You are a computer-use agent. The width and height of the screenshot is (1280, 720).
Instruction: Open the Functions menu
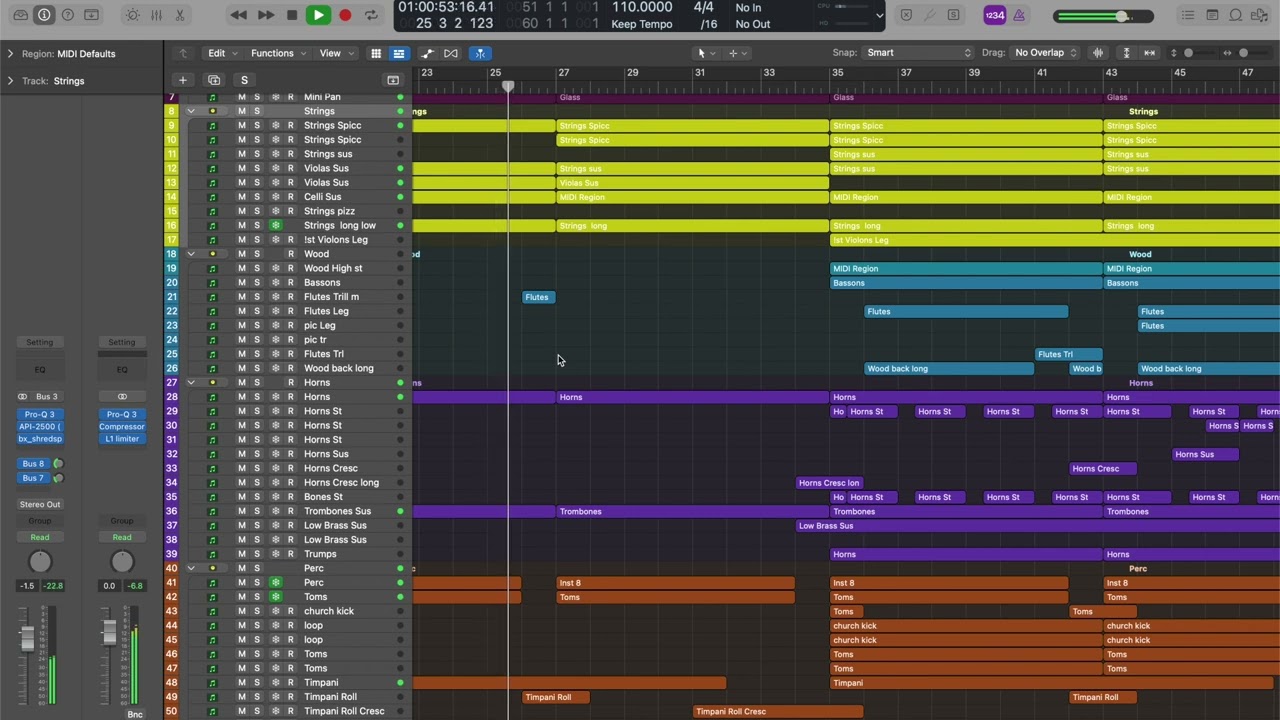point(278,53)
